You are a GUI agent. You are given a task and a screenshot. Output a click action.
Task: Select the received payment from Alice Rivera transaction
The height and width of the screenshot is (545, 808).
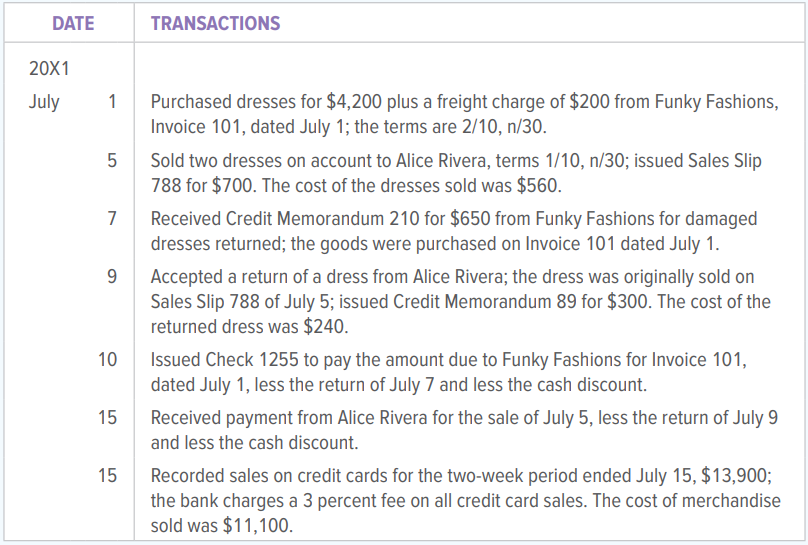coord(464,430)
